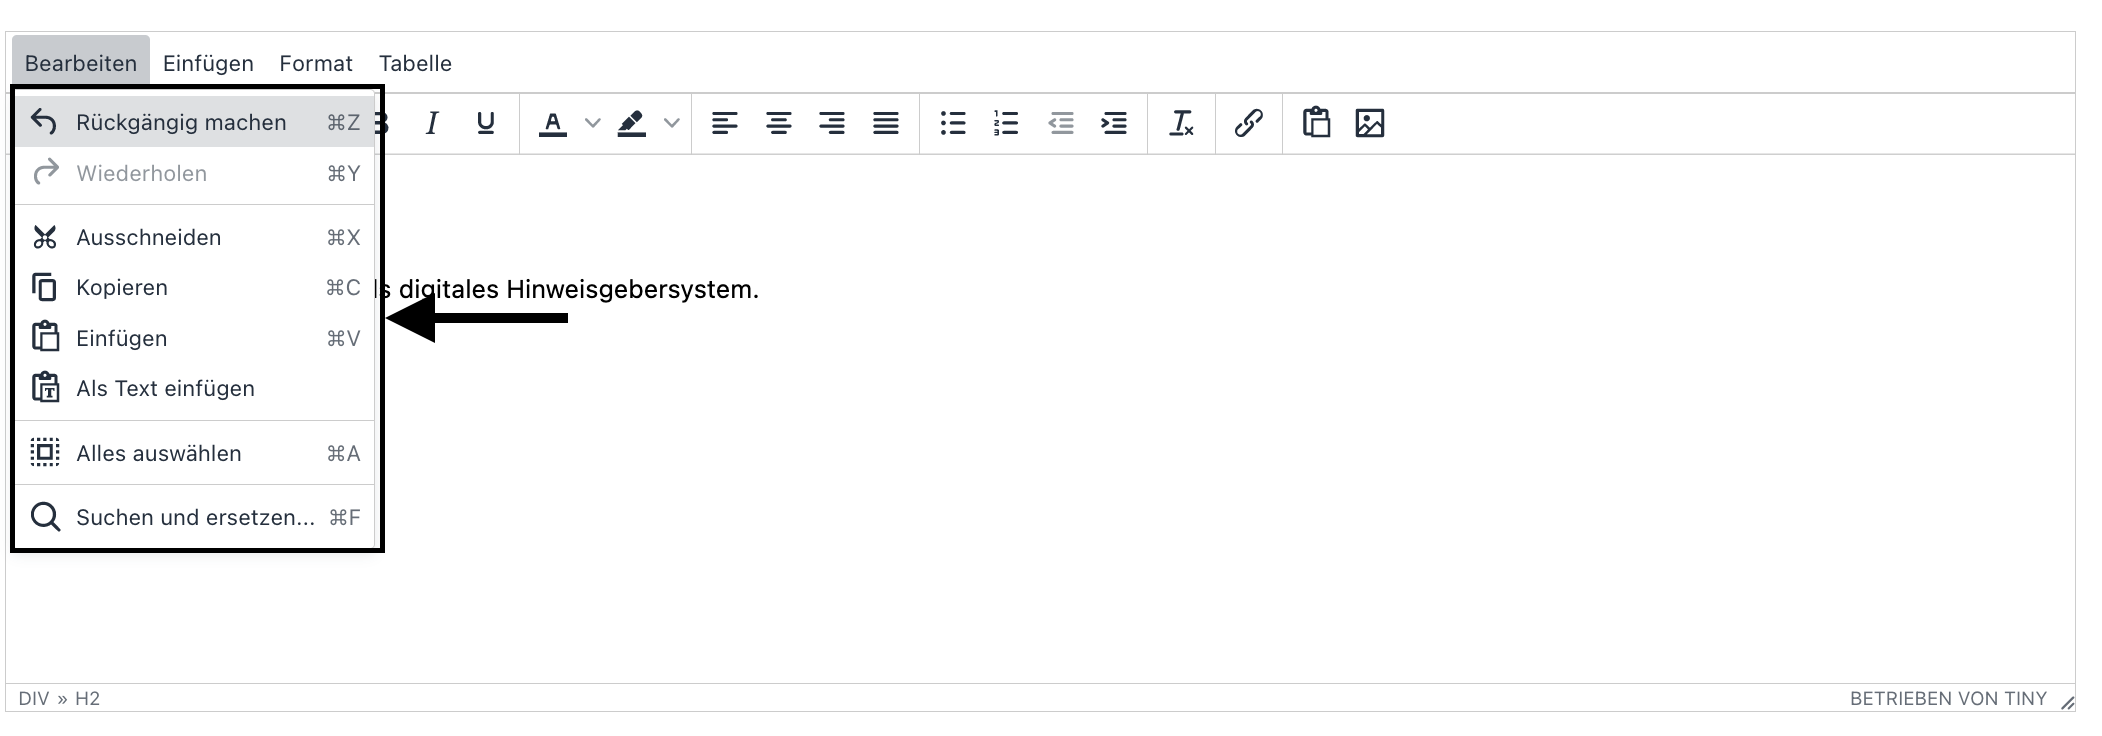Select Kopieren in Bearbeiten menu
The width and height of the screenshot is (2102, 736).
pos(195,287)
